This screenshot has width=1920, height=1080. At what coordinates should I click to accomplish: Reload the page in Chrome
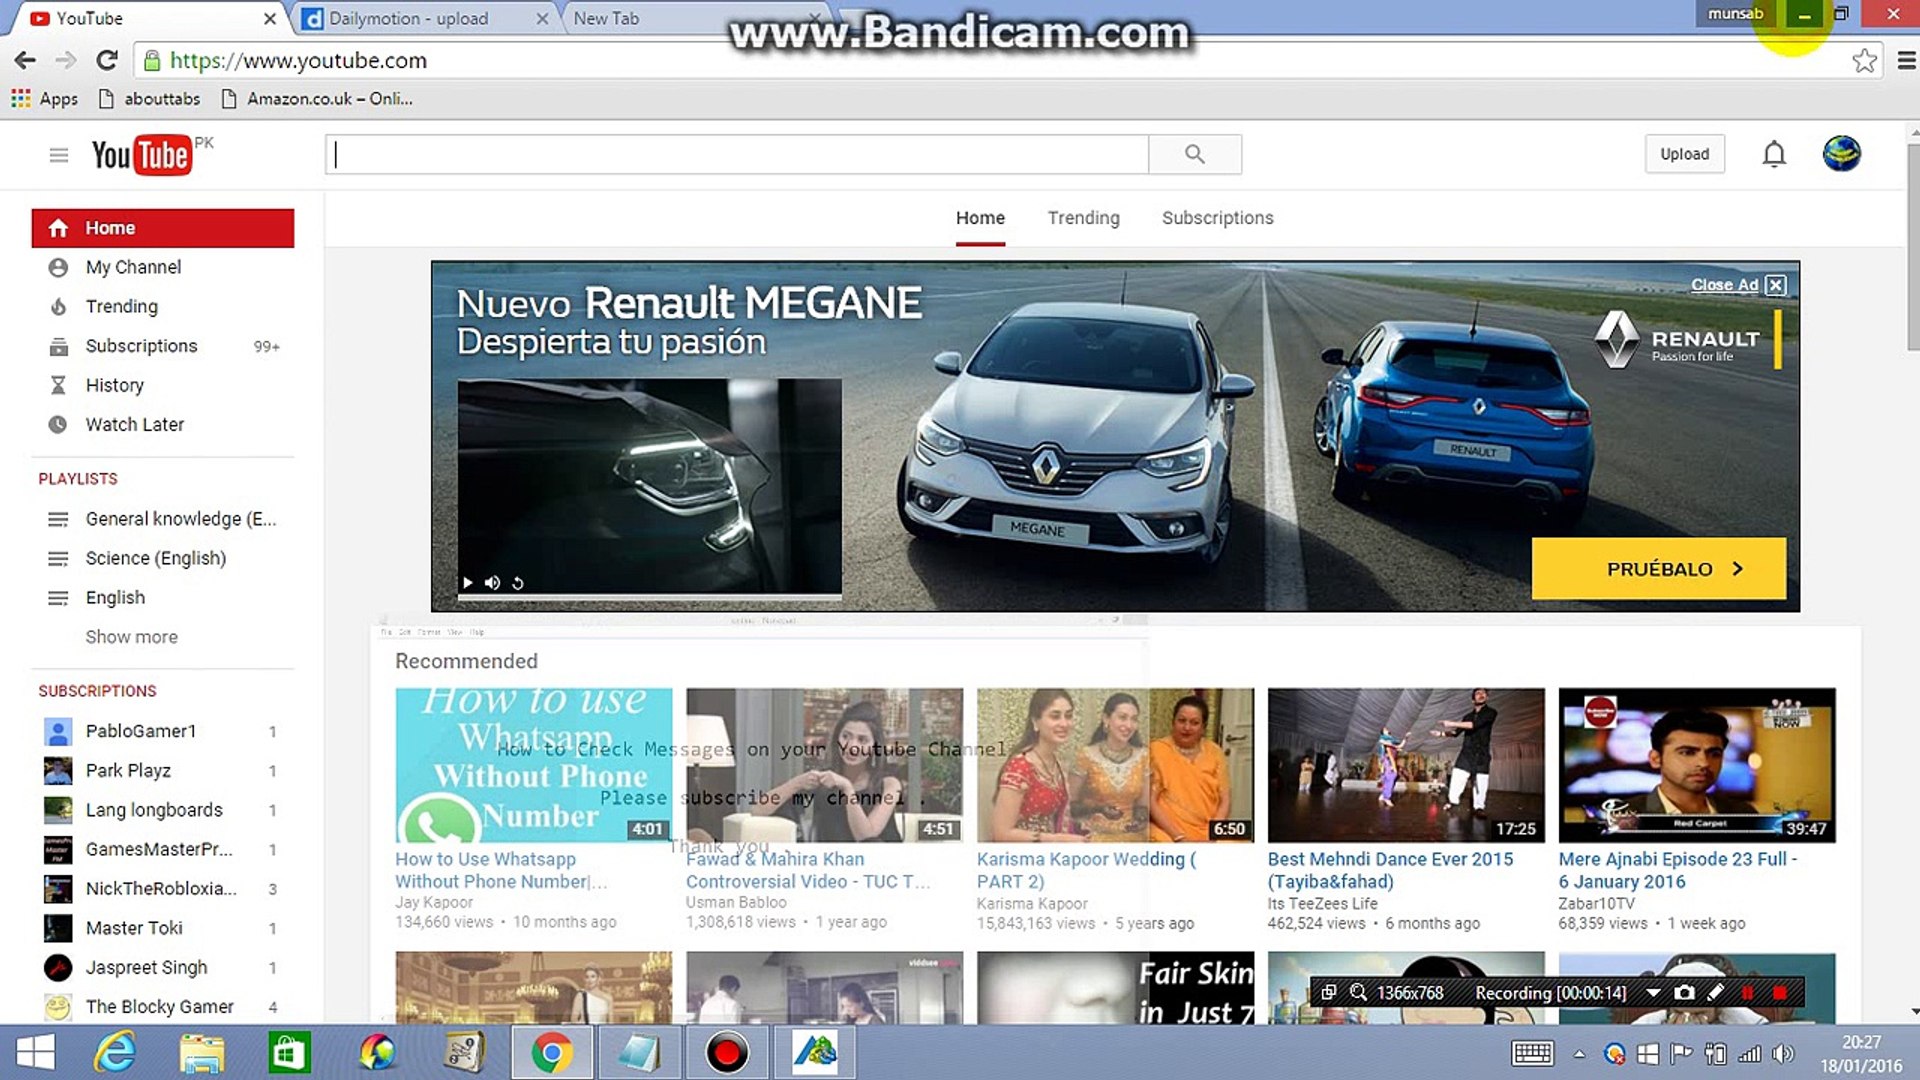click(107, 60)
